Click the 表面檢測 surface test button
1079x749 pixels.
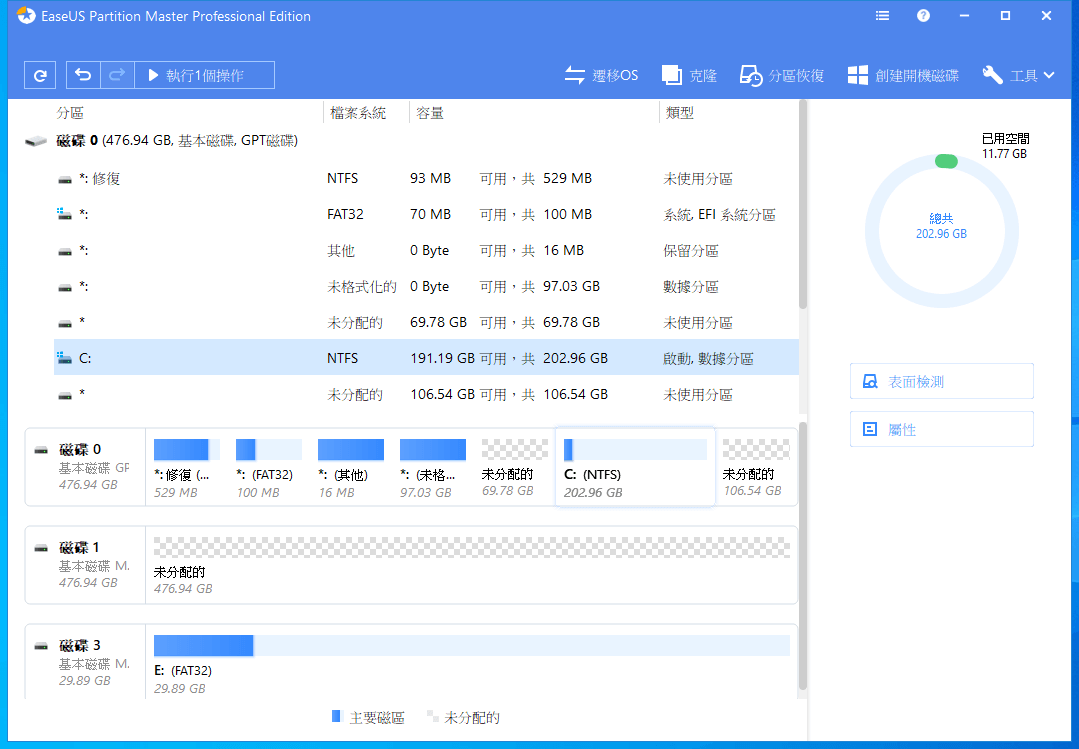coord(941,381)
